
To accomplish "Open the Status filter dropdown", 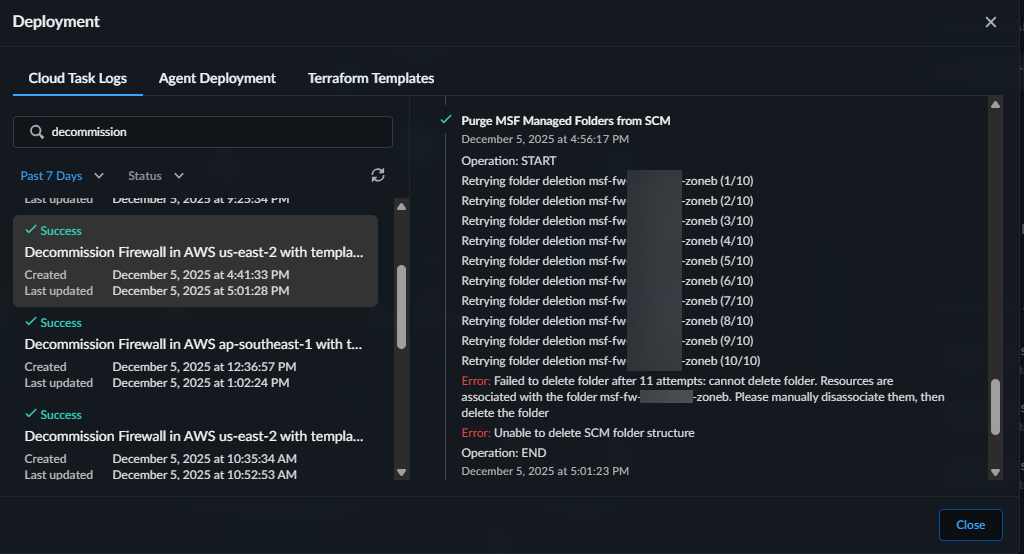I will point(156,176).
